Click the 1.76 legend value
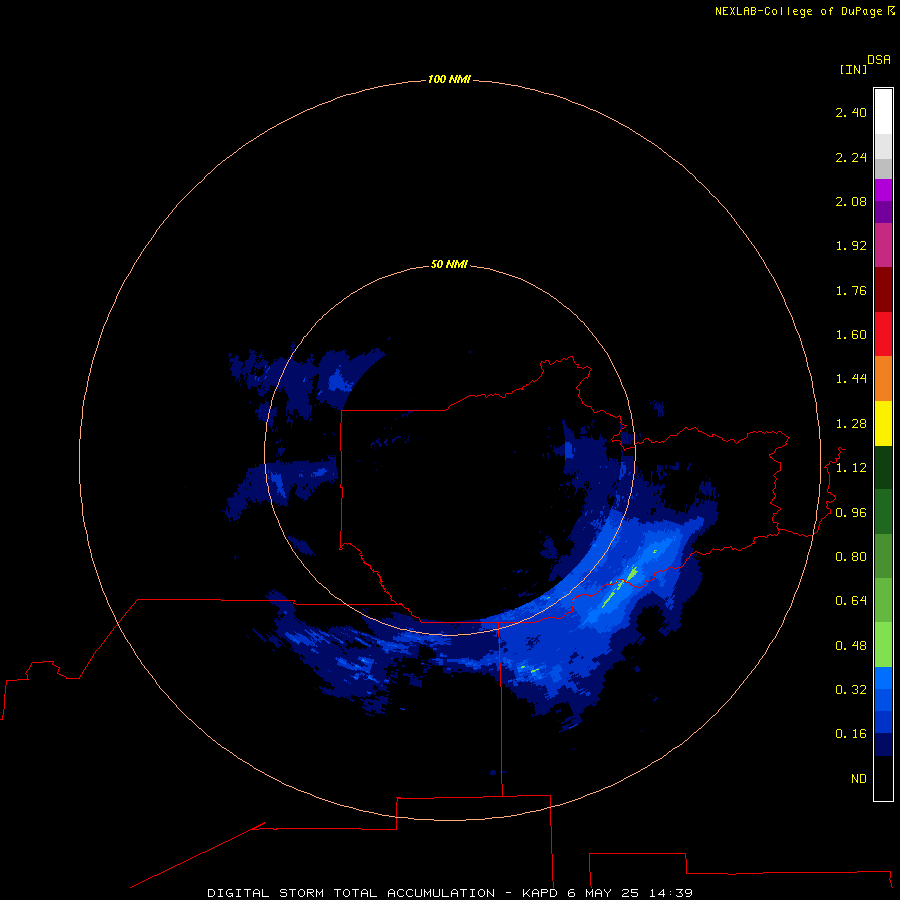Image resolution: width=900 pixels, height=900 pixels. [x=851, y=290]
